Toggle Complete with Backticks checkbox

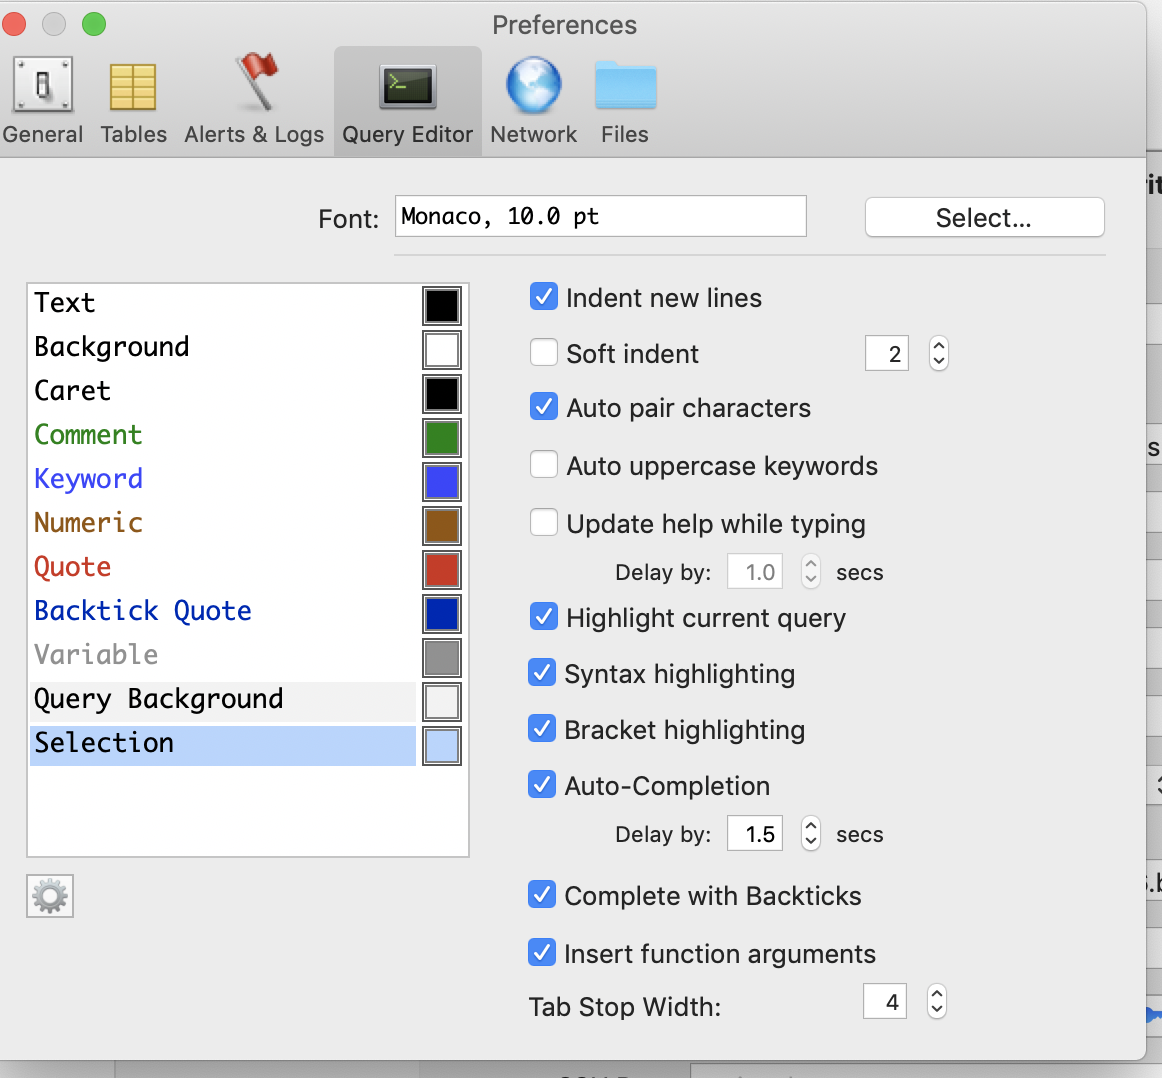click(542, 895)
